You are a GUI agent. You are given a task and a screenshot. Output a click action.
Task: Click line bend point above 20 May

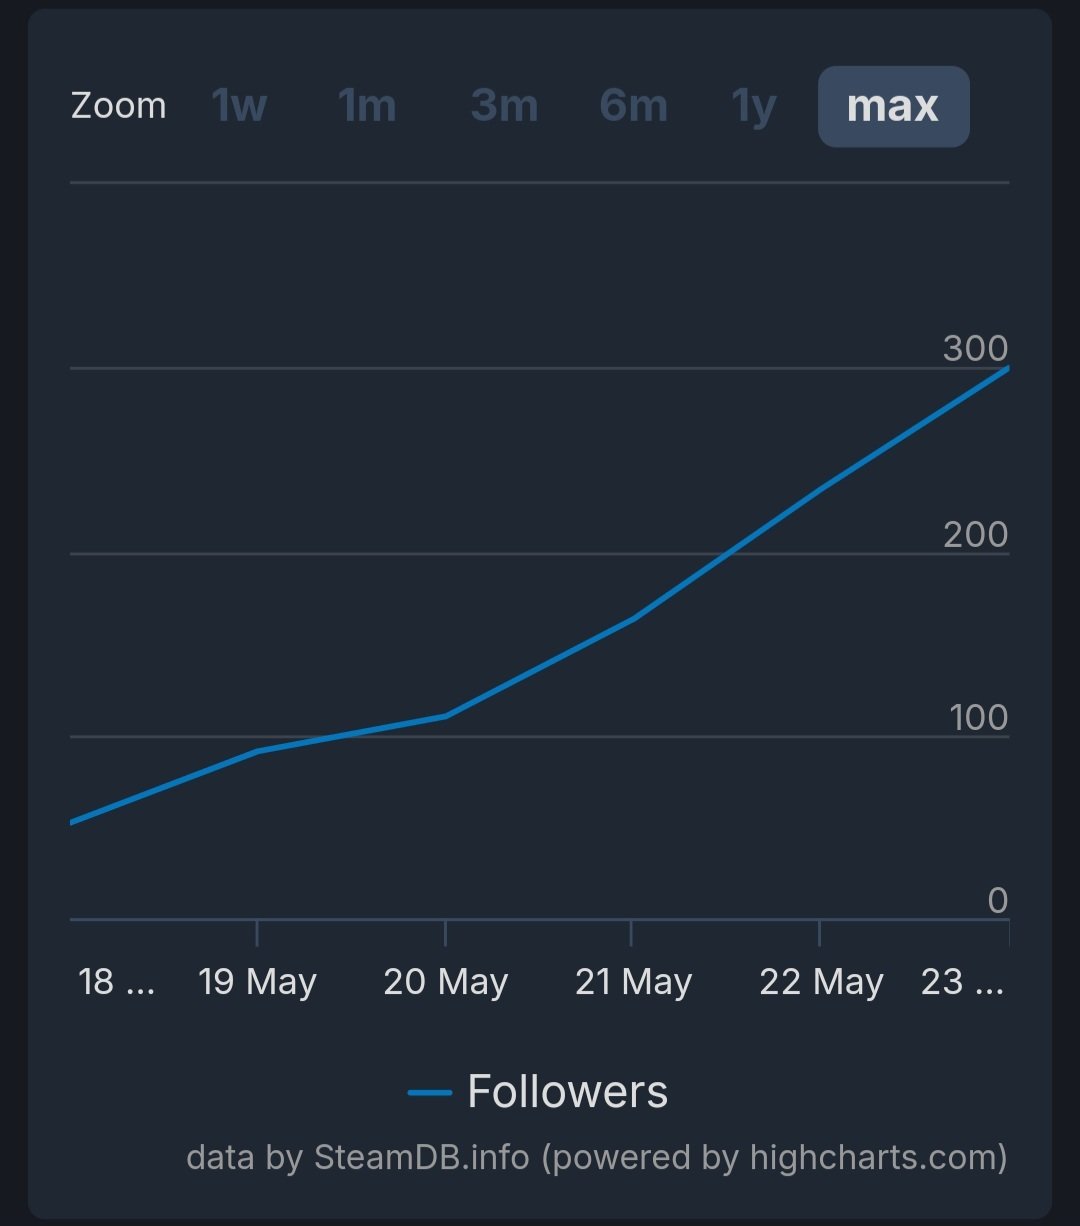pyautogui.click(x=445, y=716)
